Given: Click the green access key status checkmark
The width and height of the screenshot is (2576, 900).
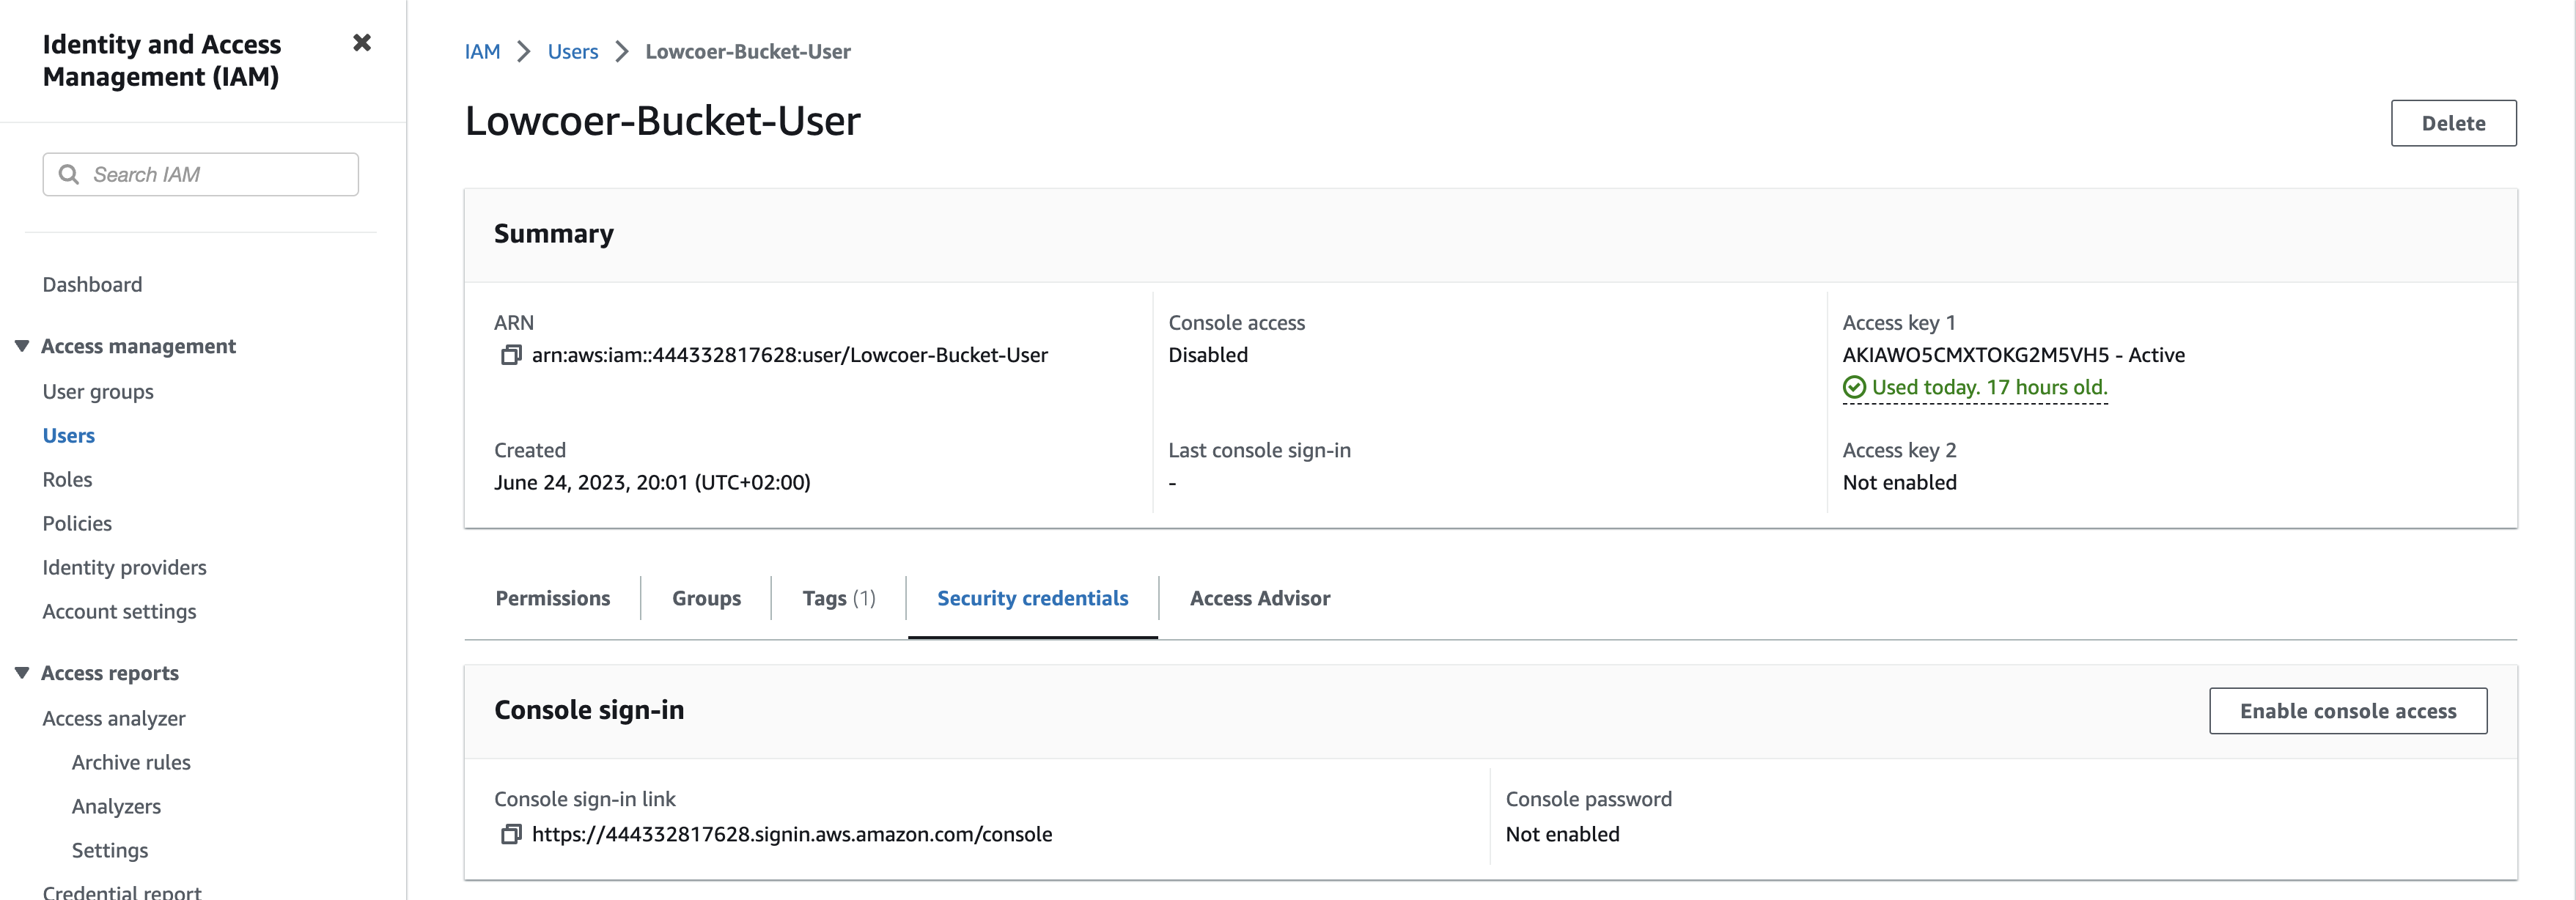Looking at the screenshot, I should pyautogui.click(x=1854, y=387).
